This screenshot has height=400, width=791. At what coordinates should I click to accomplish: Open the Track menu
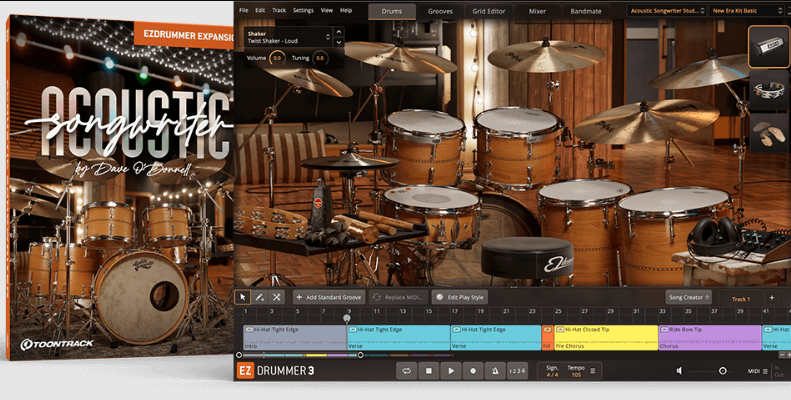(x=279, y=10)
